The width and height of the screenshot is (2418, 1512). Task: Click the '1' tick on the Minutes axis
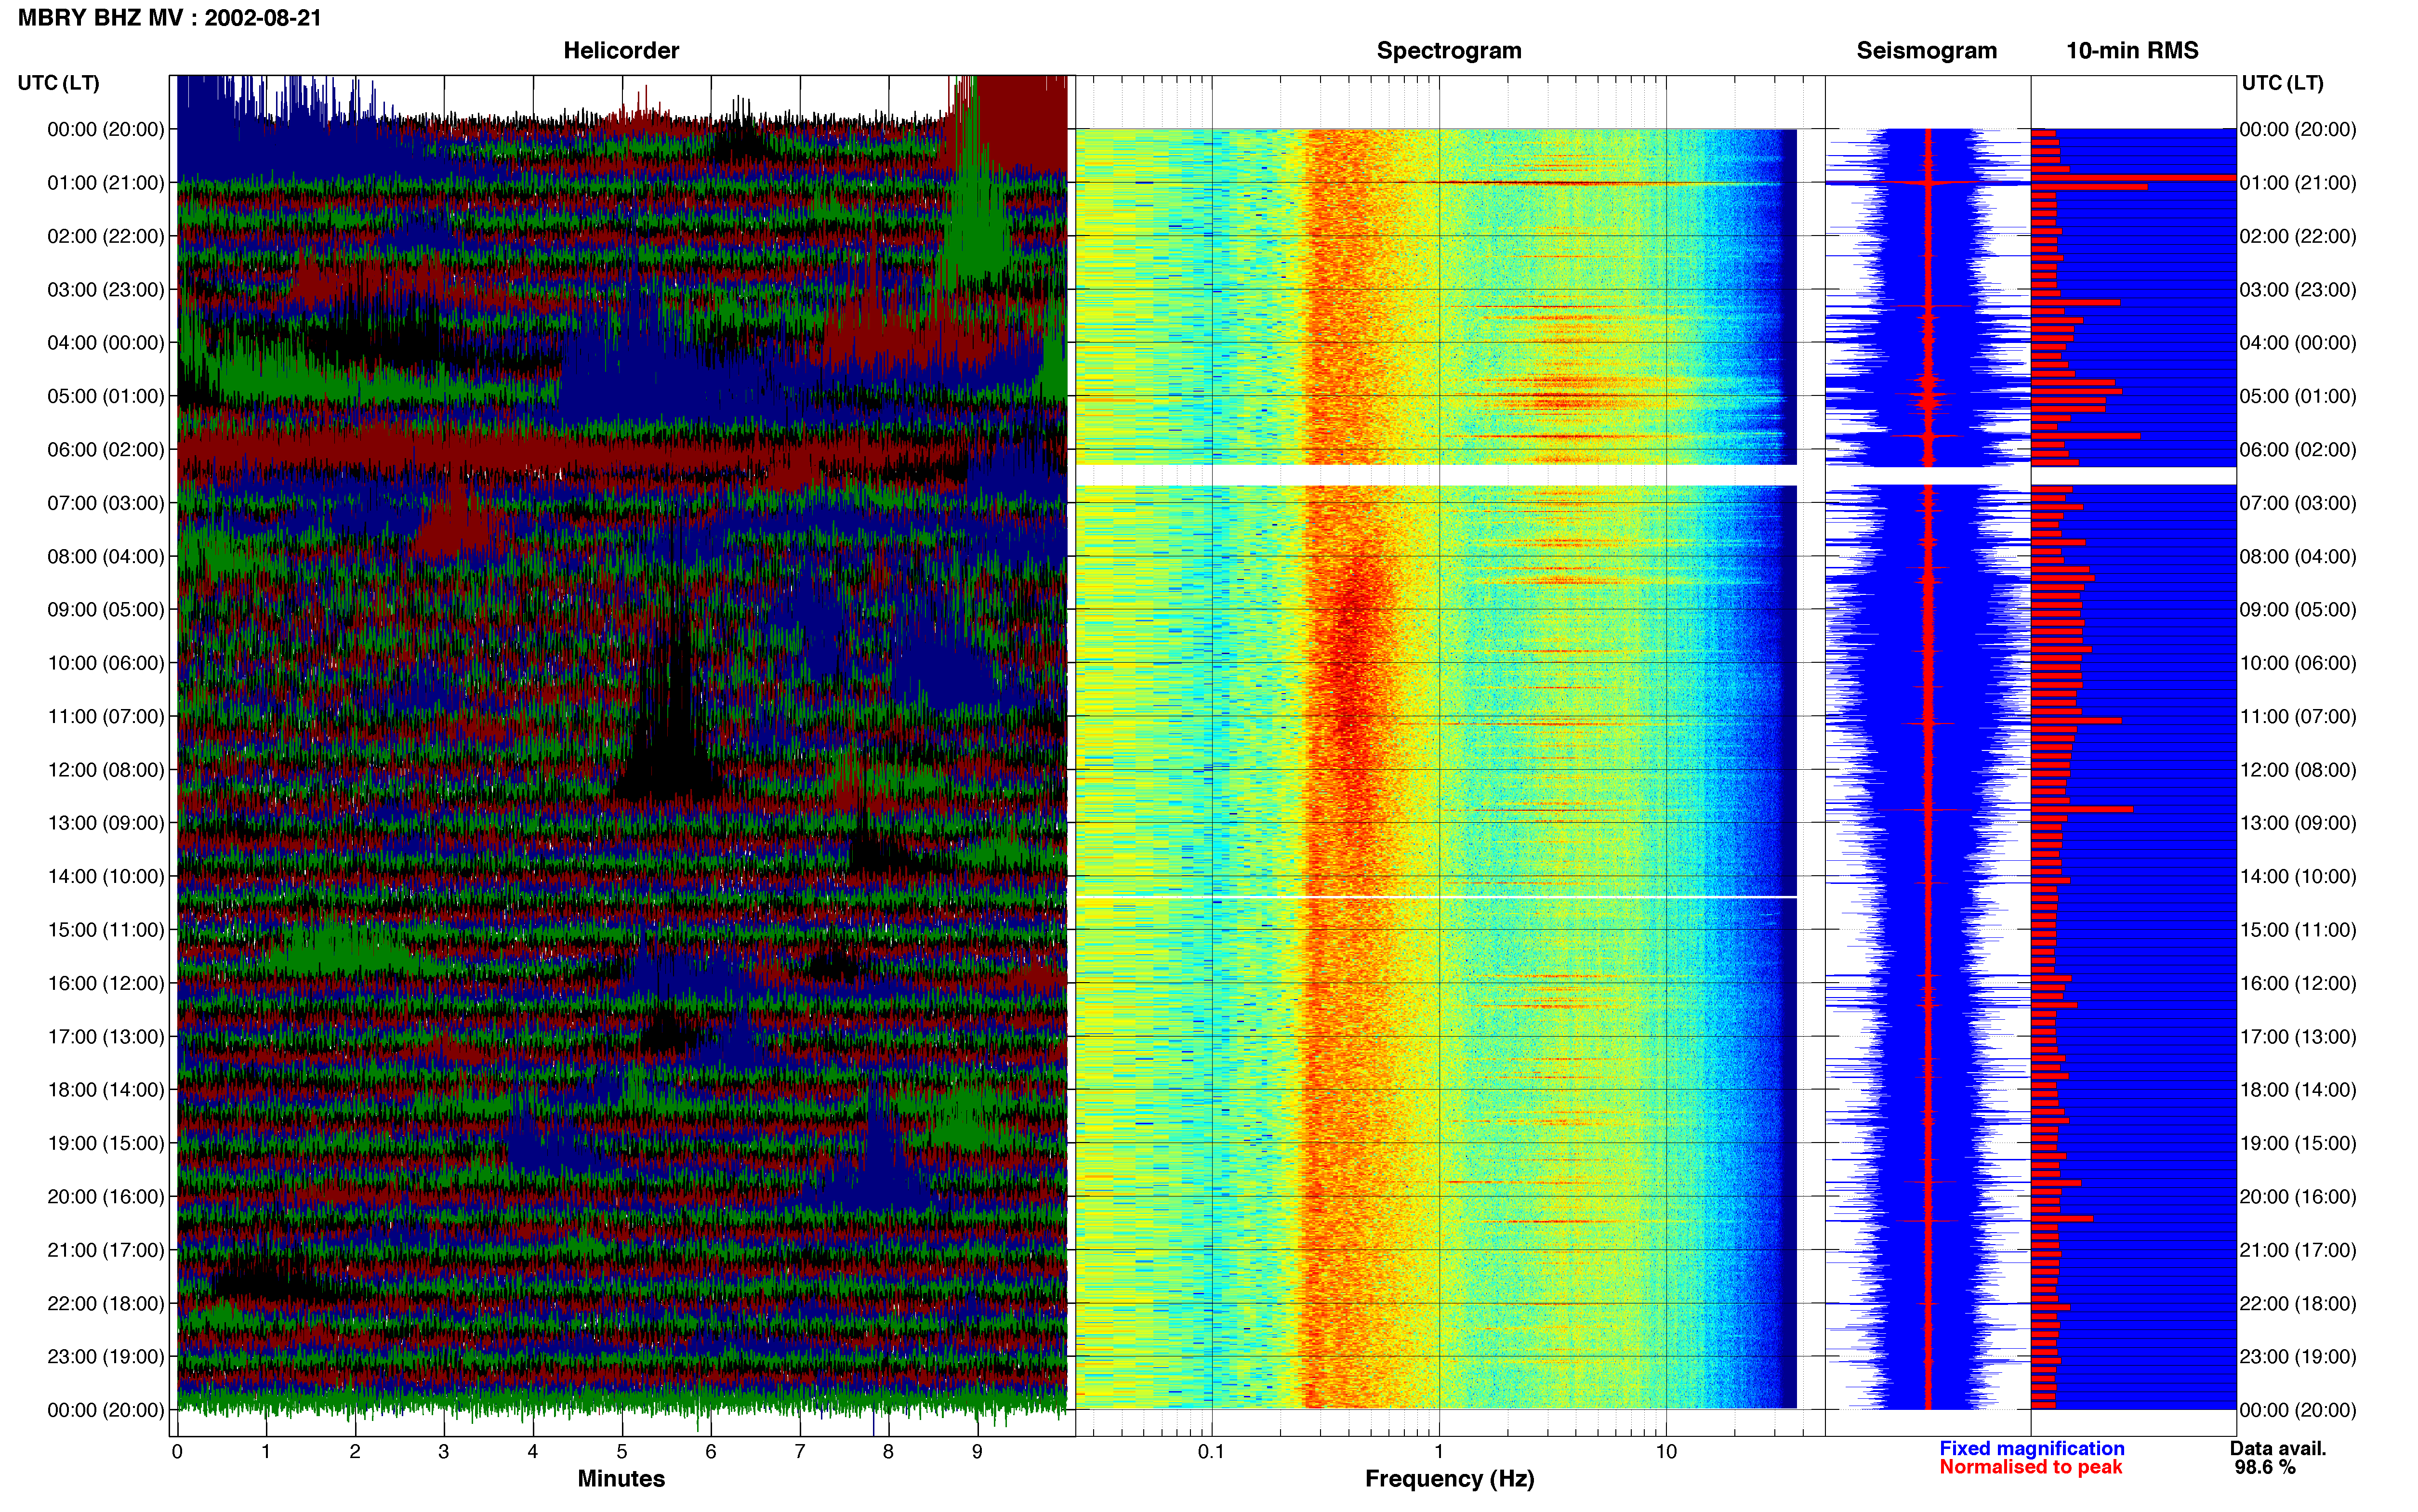pos(266,1452)
